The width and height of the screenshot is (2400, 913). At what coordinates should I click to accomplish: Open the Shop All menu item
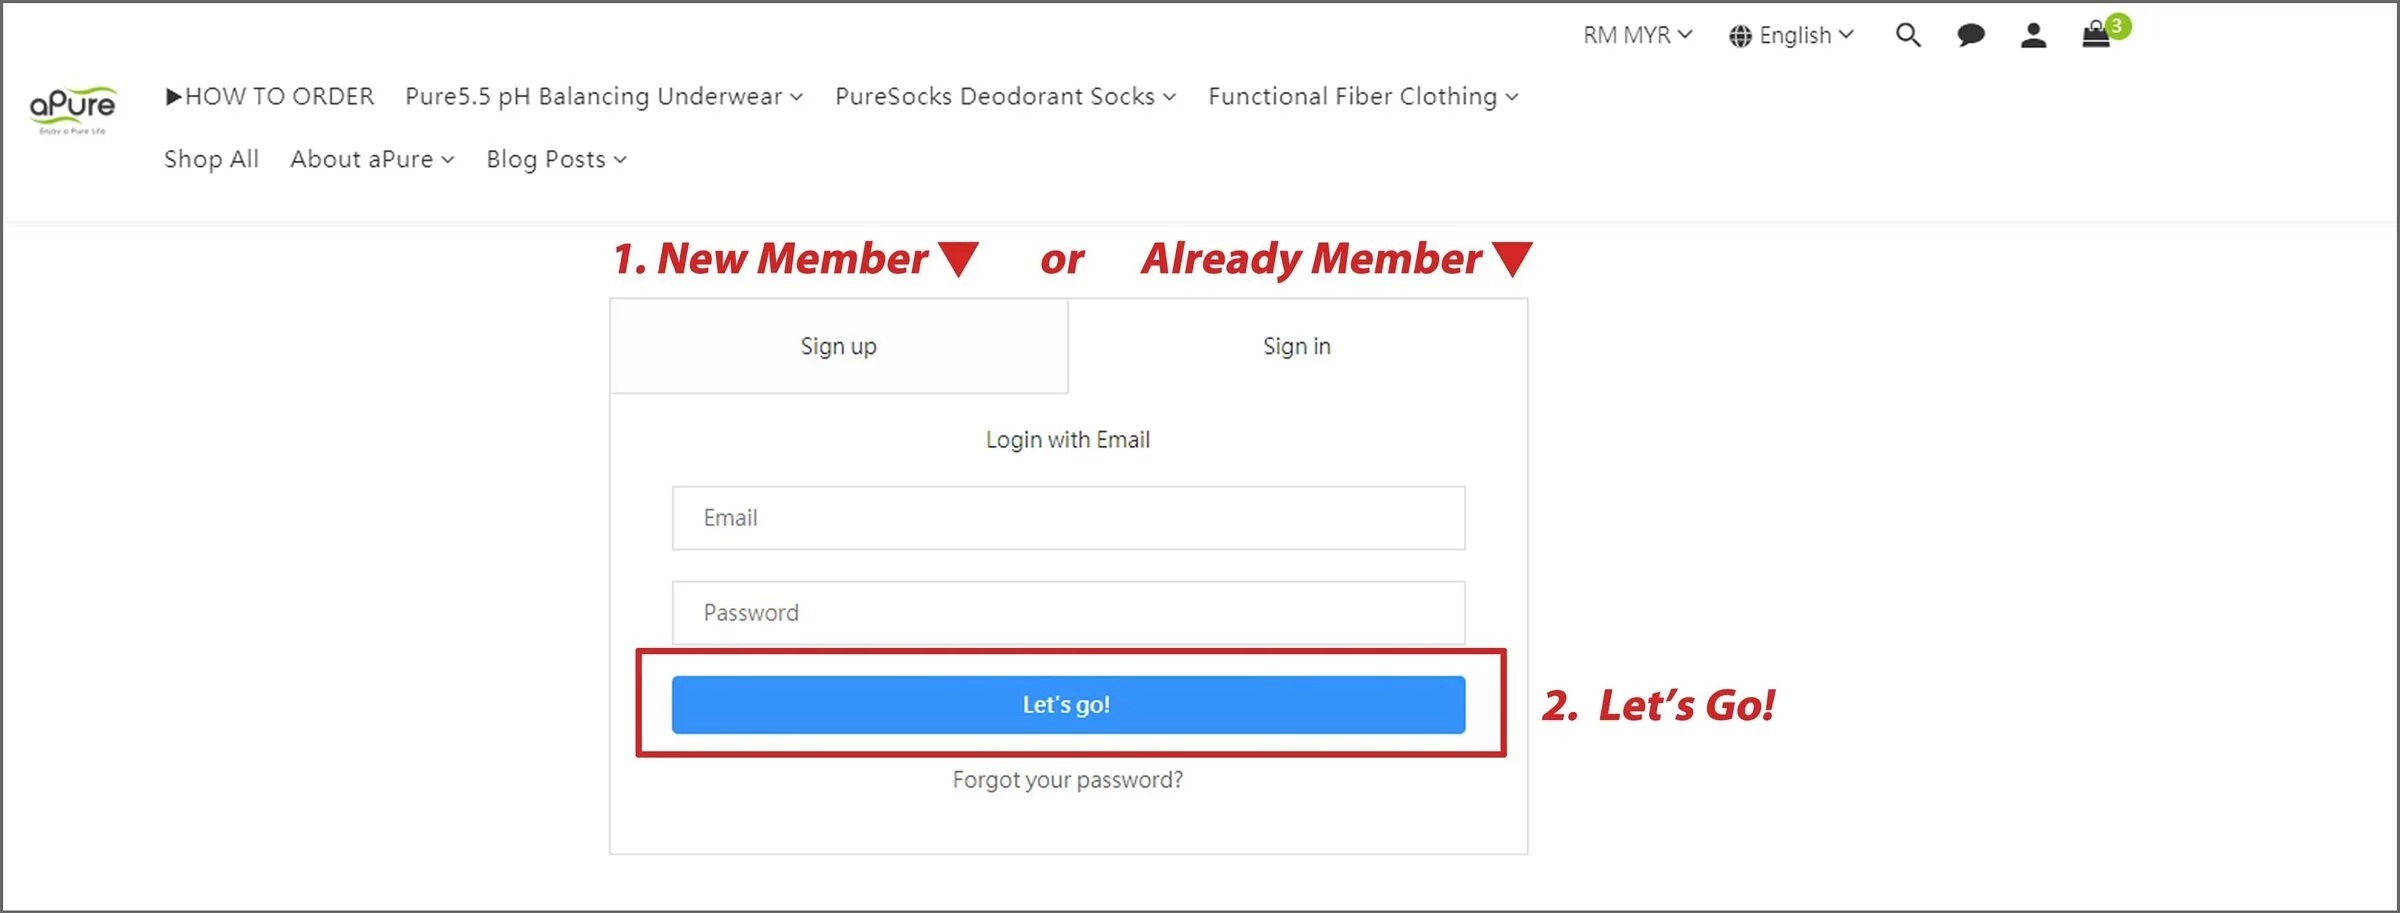[x=211, y=160]
